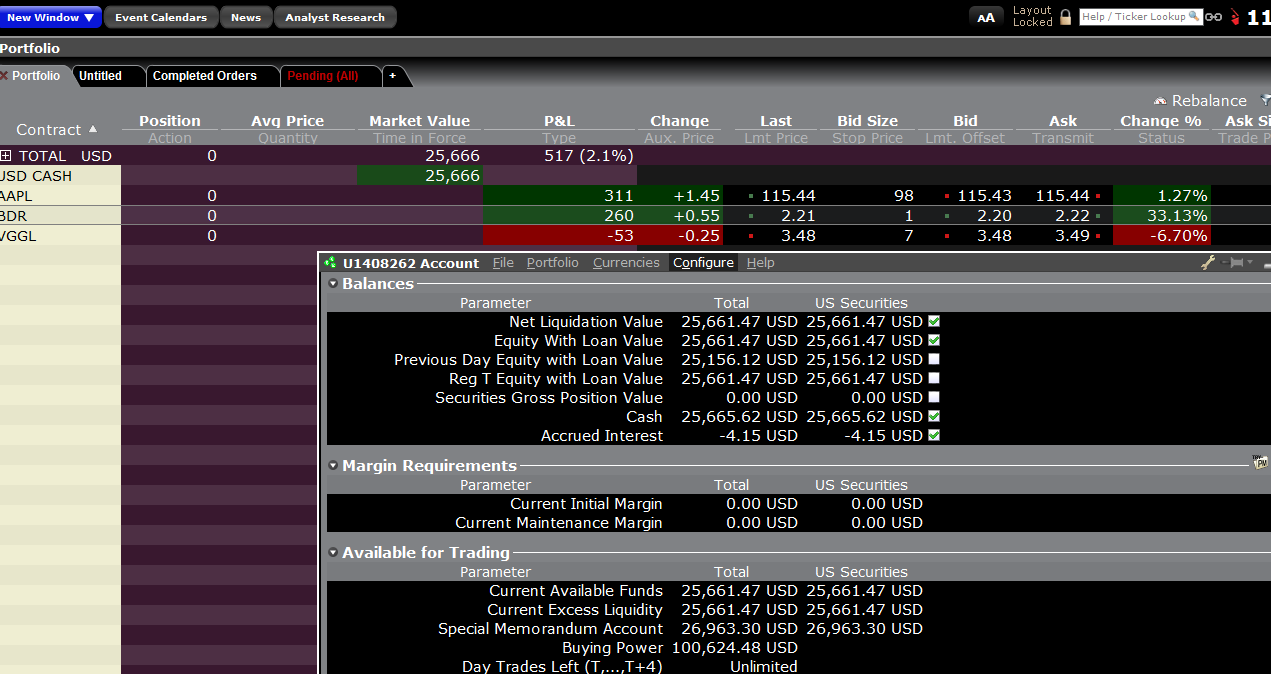Screen dimensions: 1271x674
Task: Add a new tab with plus button
Action: 392,76
